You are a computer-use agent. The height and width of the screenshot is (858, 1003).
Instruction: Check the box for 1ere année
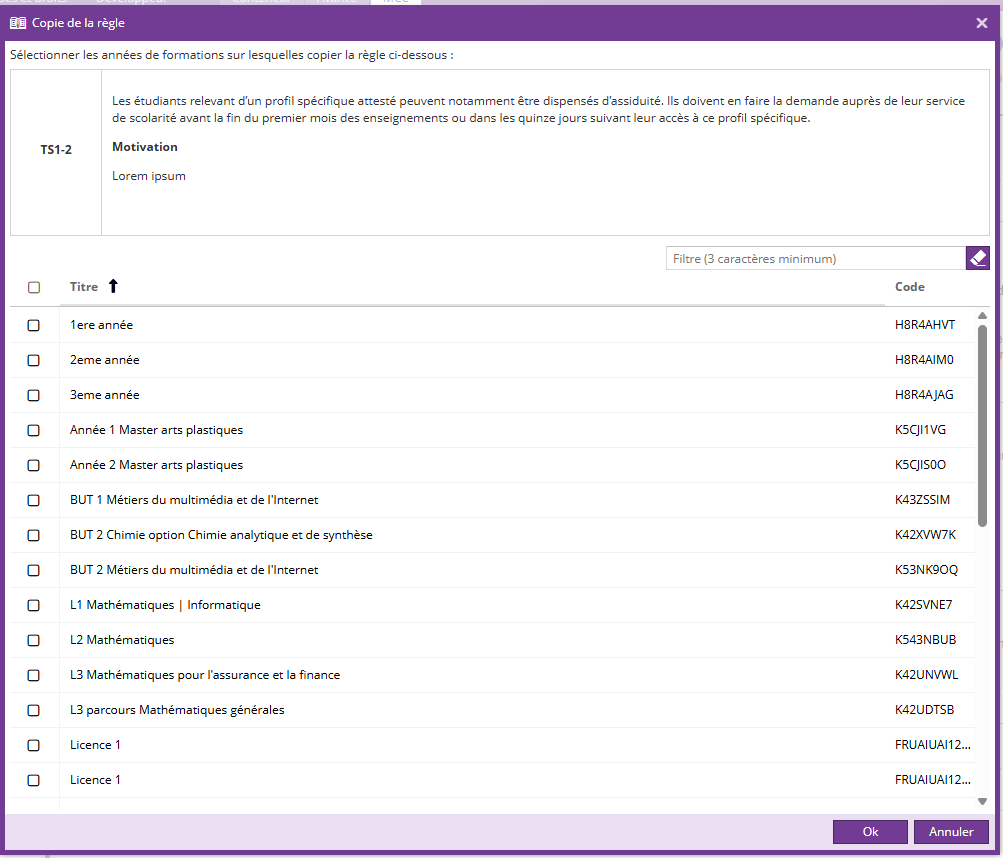click(x=34, y=325)
